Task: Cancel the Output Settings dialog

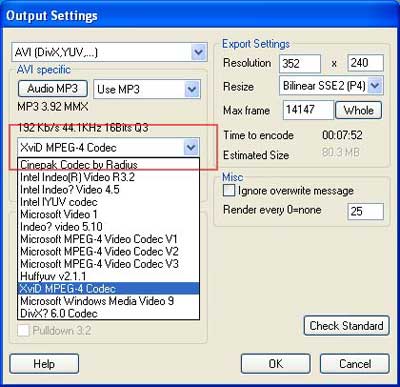Action: (x=355, y=364)
